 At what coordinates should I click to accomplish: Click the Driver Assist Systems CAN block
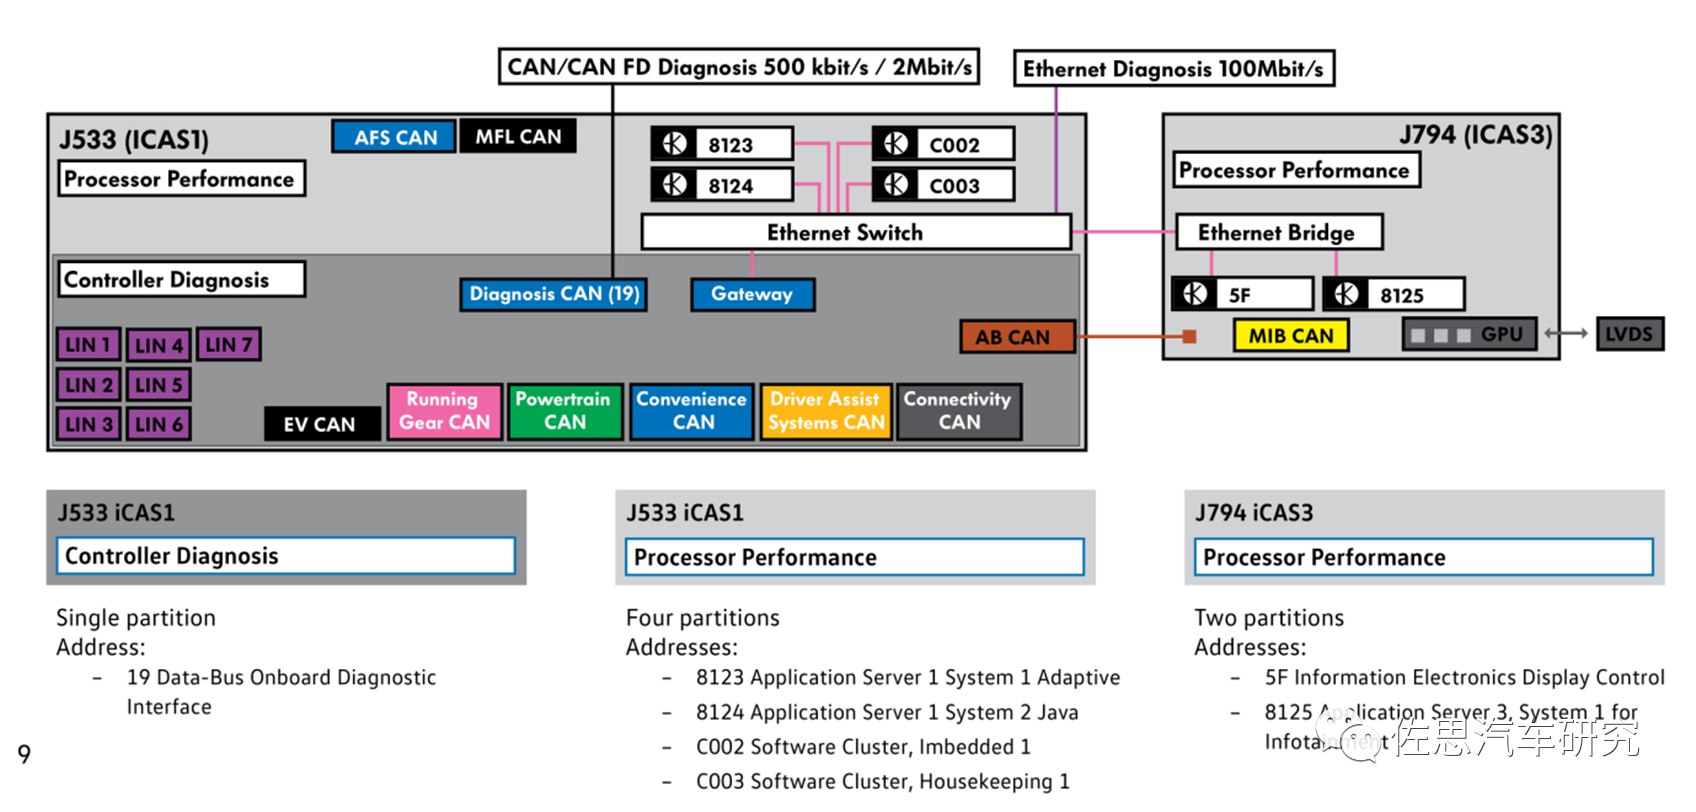826,411
